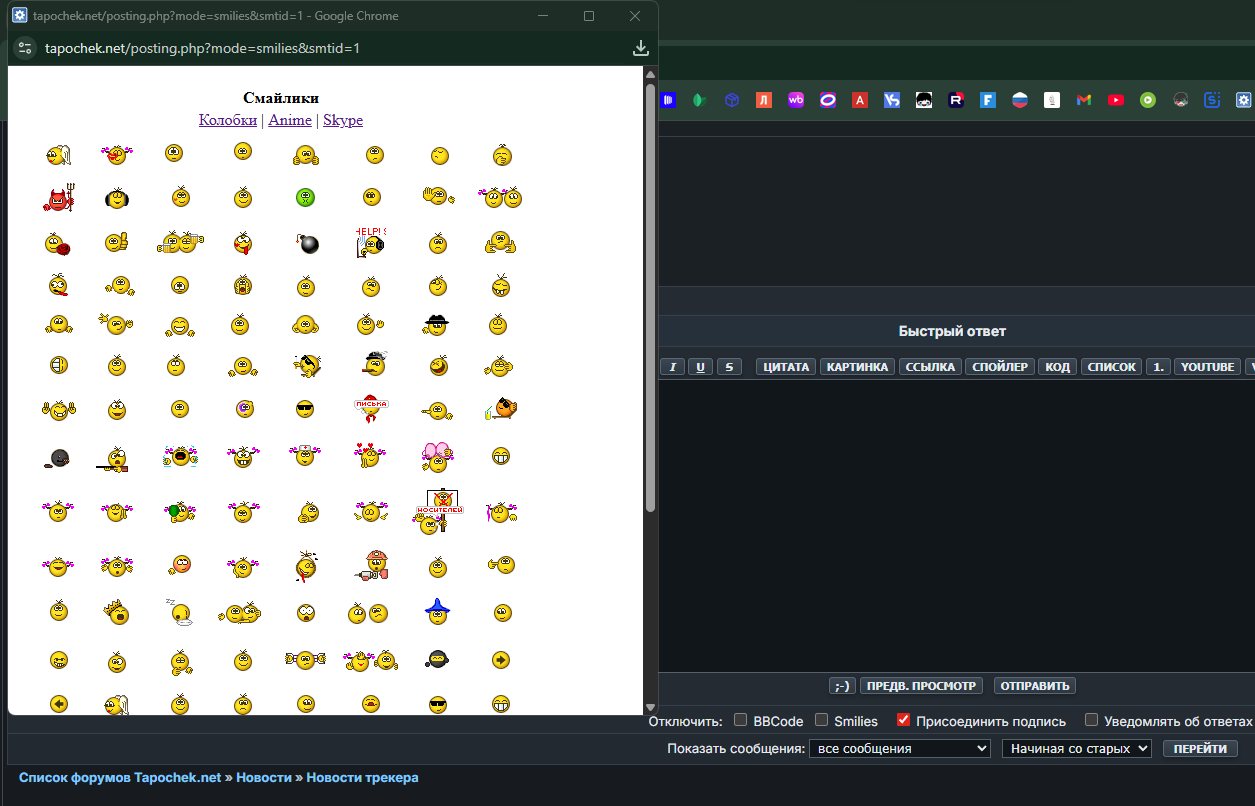Viewport: 1255px width, 806px height.
Task: Insert the red devil with pitchfork smiley
Action: 59,198
